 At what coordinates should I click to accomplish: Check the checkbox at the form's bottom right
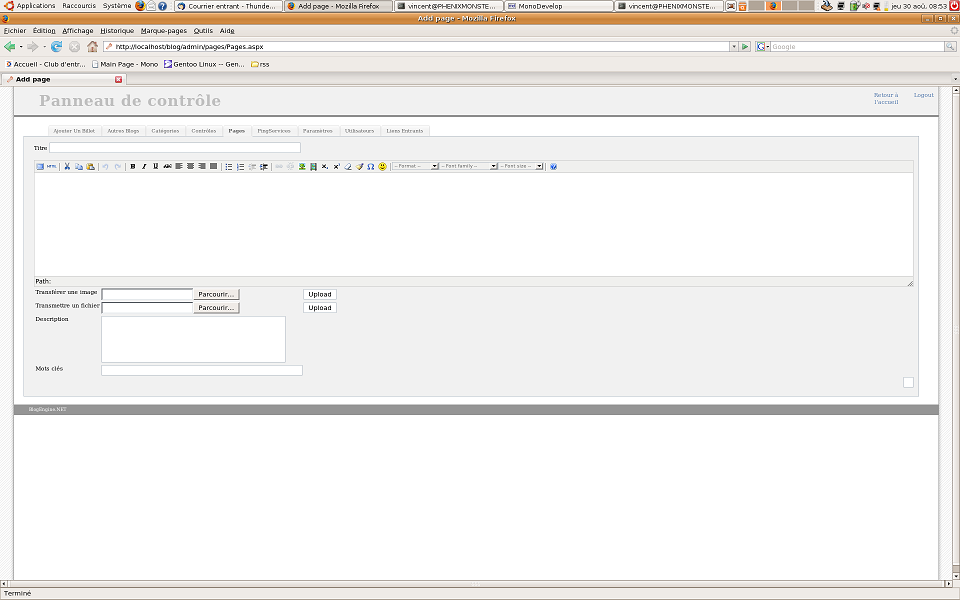tap(908, 382)
